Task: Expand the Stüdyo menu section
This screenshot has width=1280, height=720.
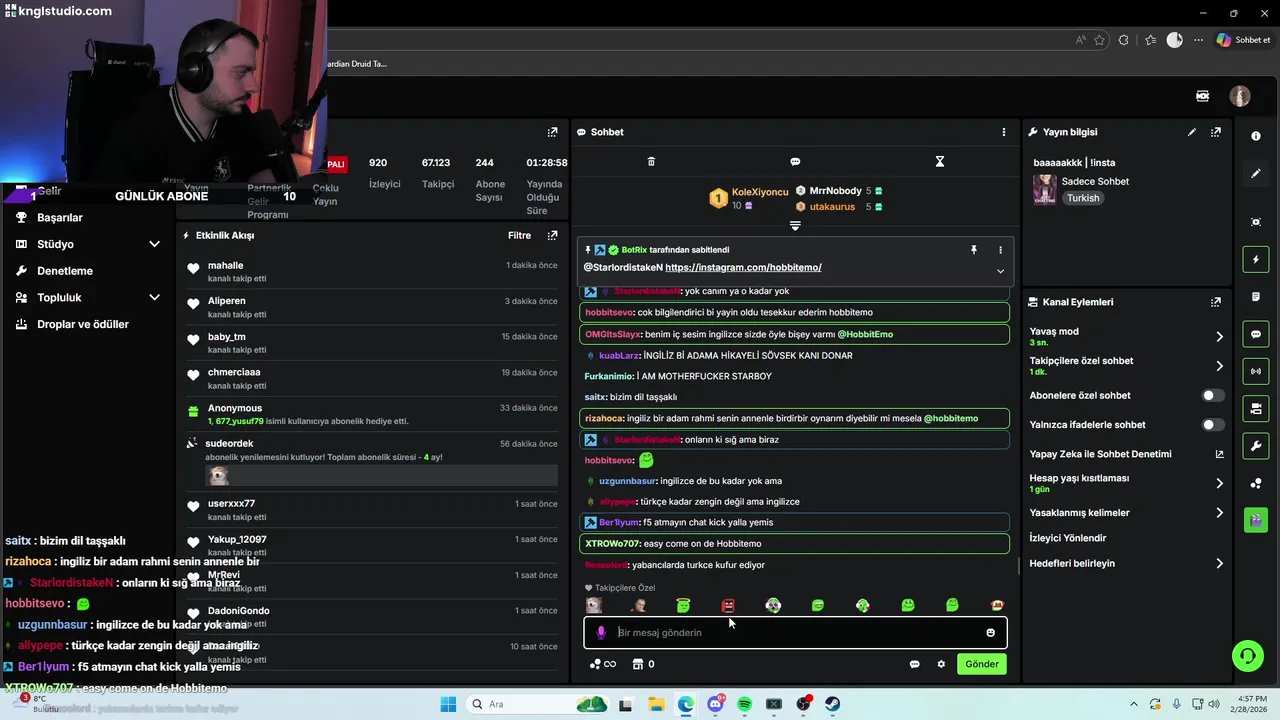Action: [x=85, y=244]
